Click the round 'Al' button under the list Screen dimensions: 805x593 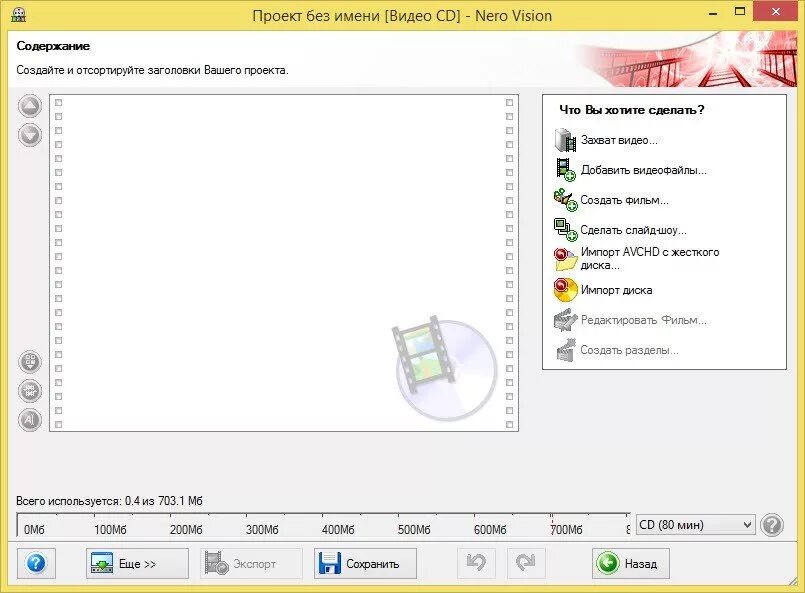point(30,420)
